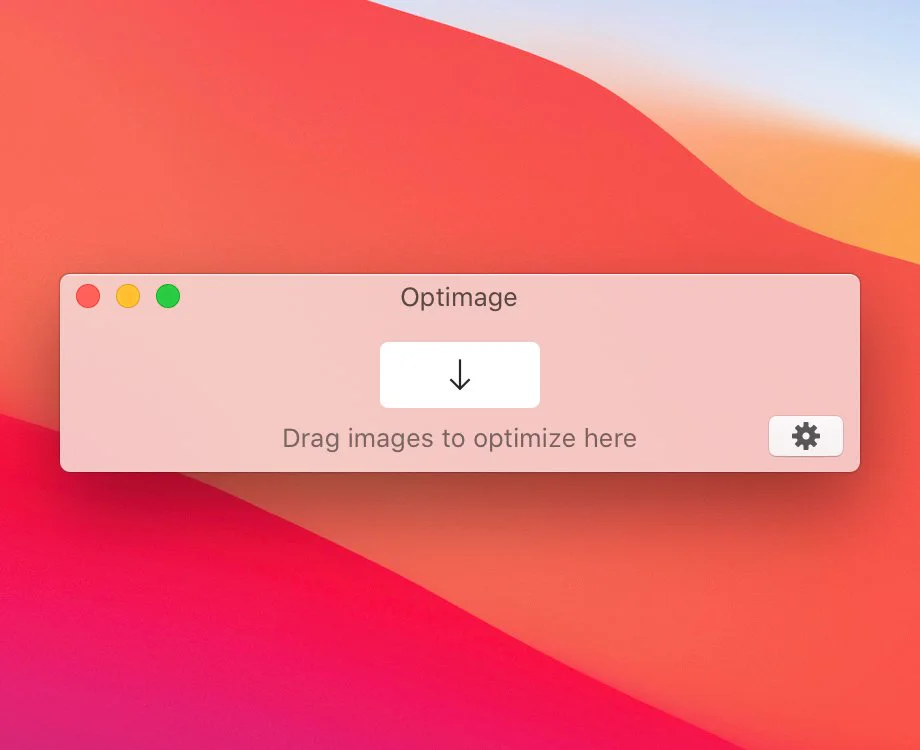
Task: Click the Optimage window title
Action: pyautogui.click(x=459, y=298)
